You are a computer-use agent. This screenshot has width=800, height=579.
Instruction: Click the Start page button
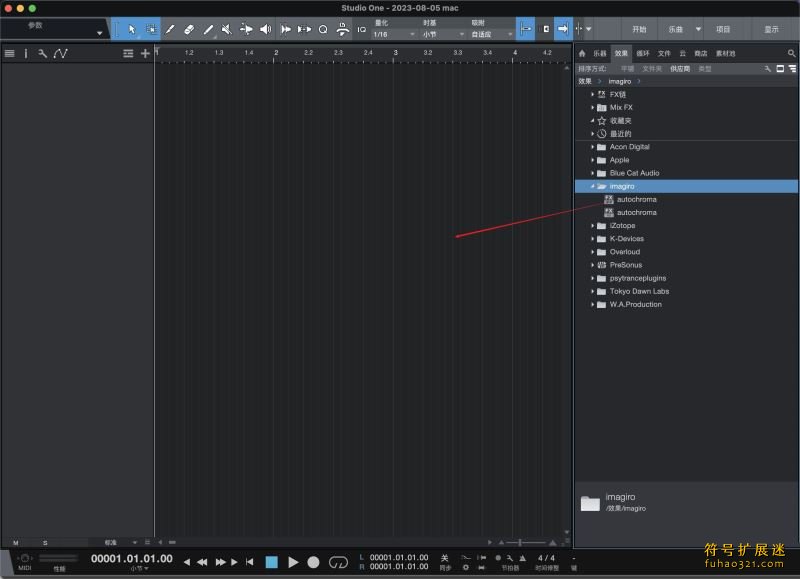639,29
